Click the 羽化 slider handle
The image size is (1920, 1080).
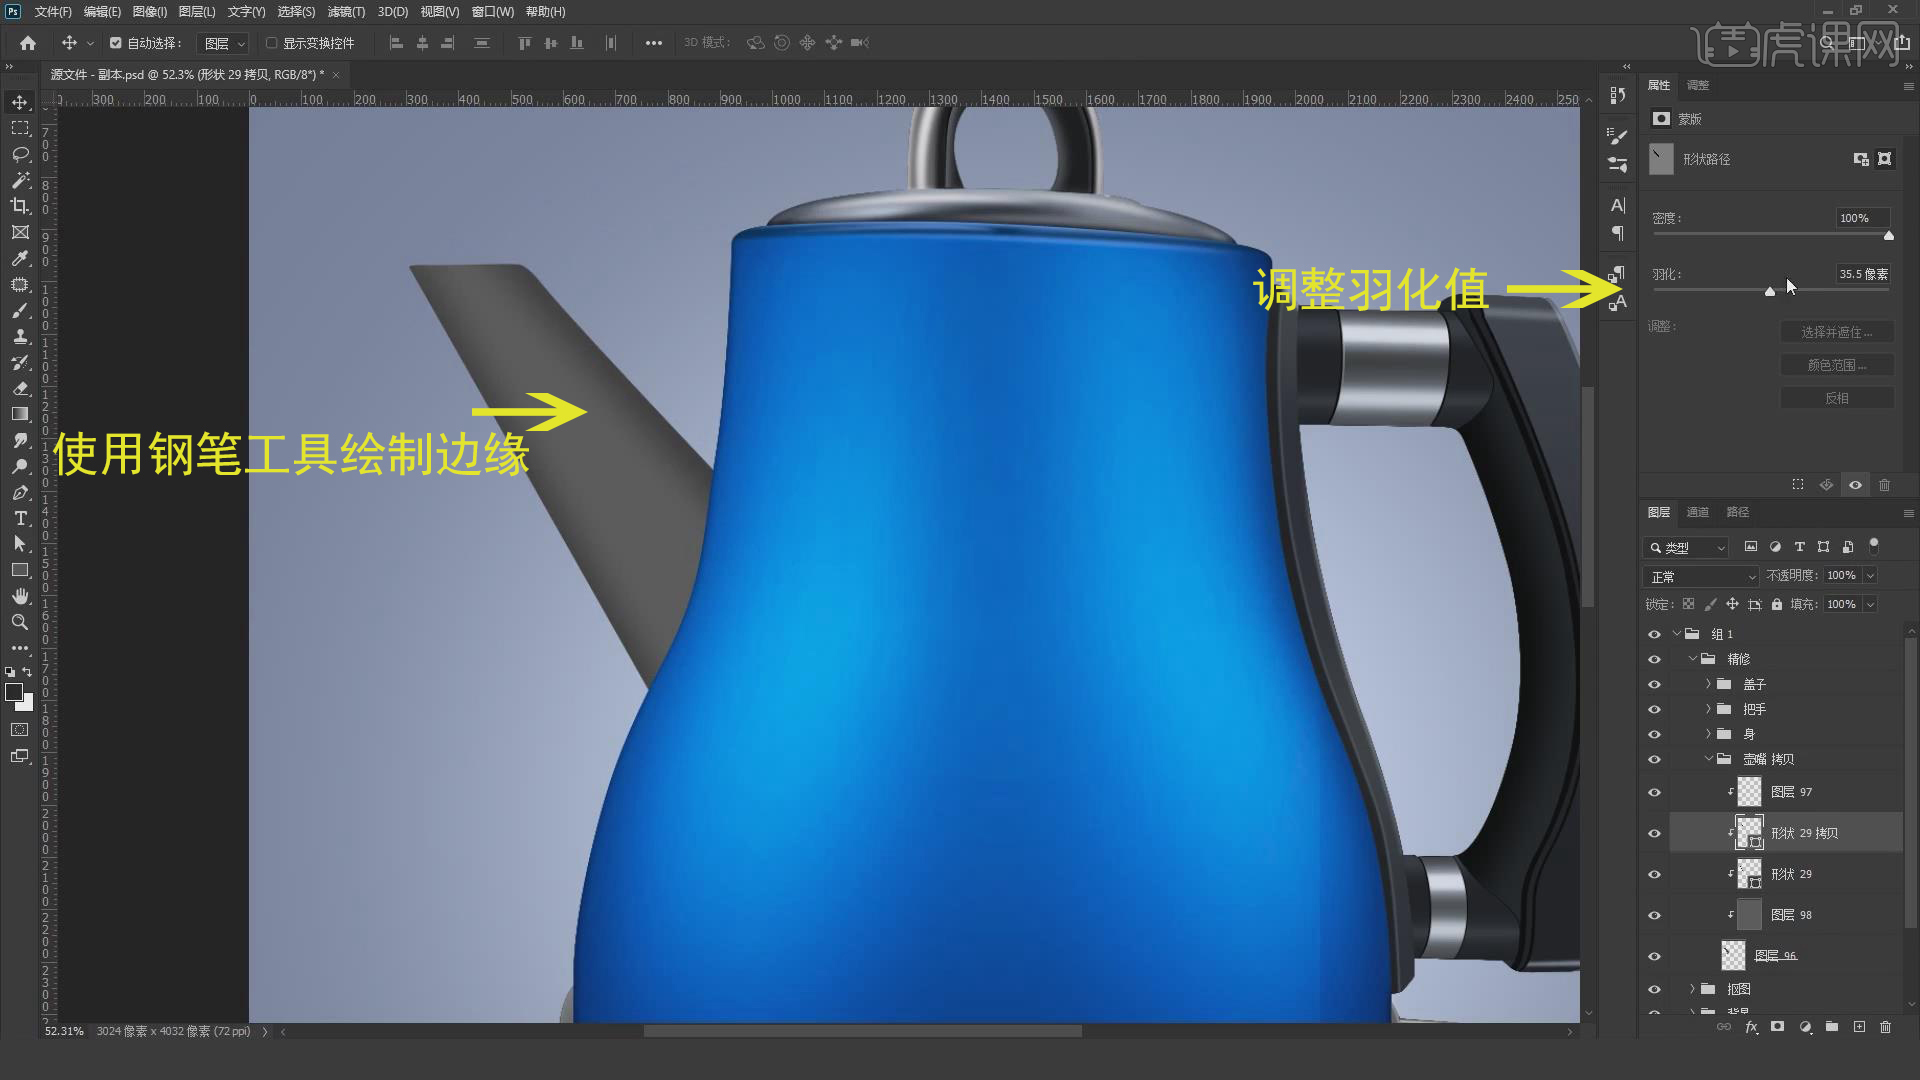pyautogui.click(x=1770, y=291)
